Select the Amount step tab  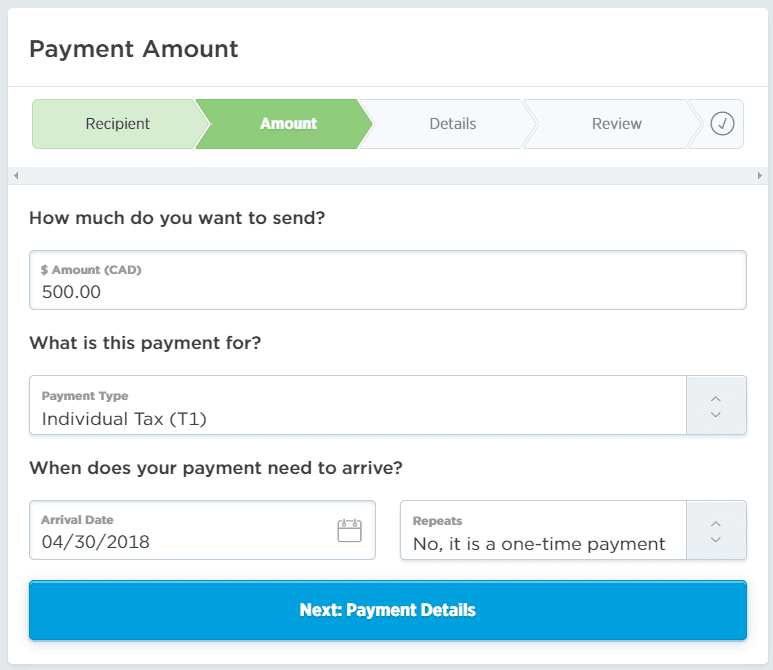287,124
